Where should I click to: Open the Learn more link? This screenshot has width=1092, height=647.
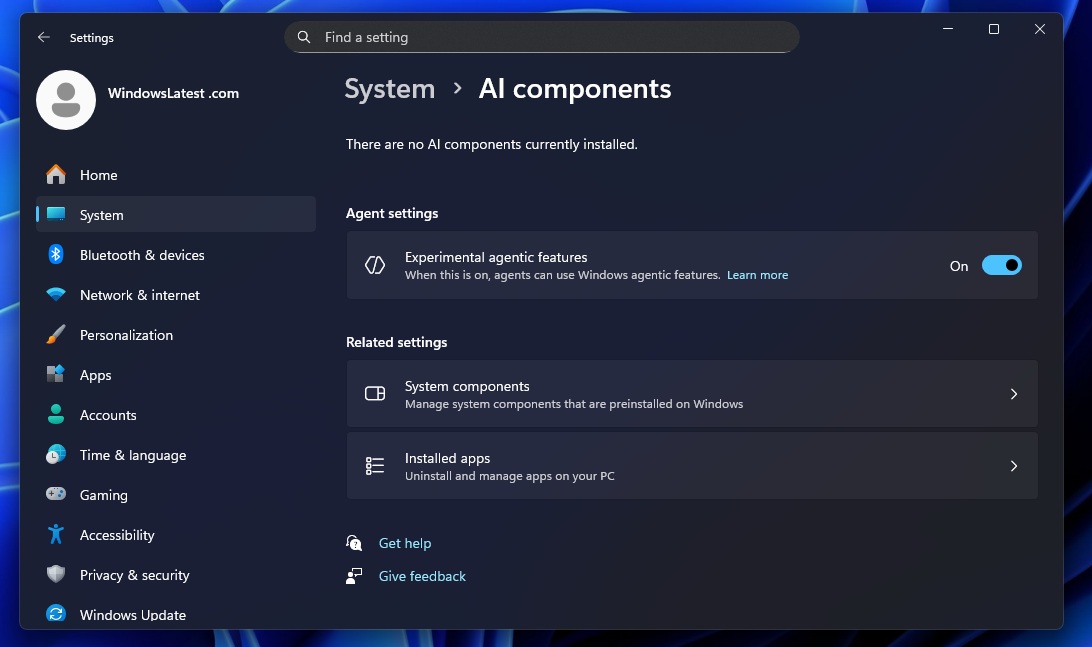757,274
